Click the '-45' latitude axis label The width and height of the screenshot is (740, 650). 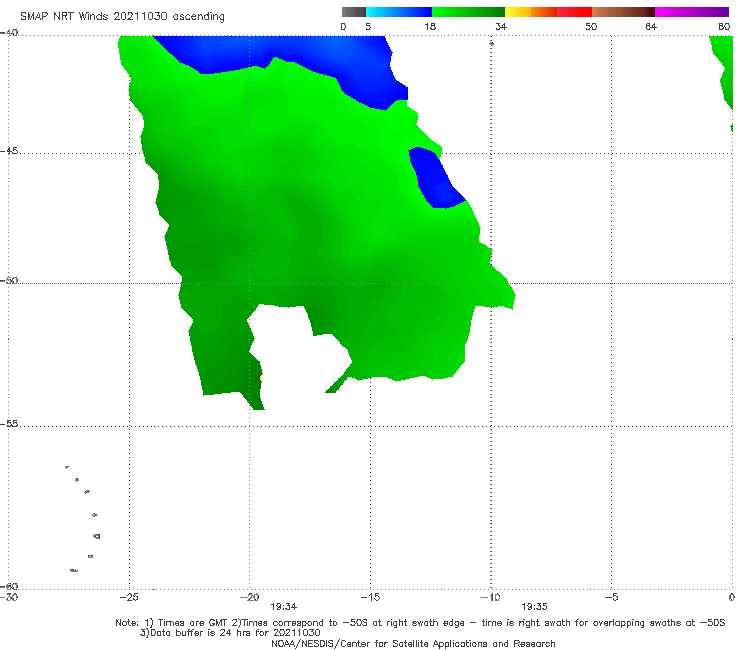[x=9, y=151]
